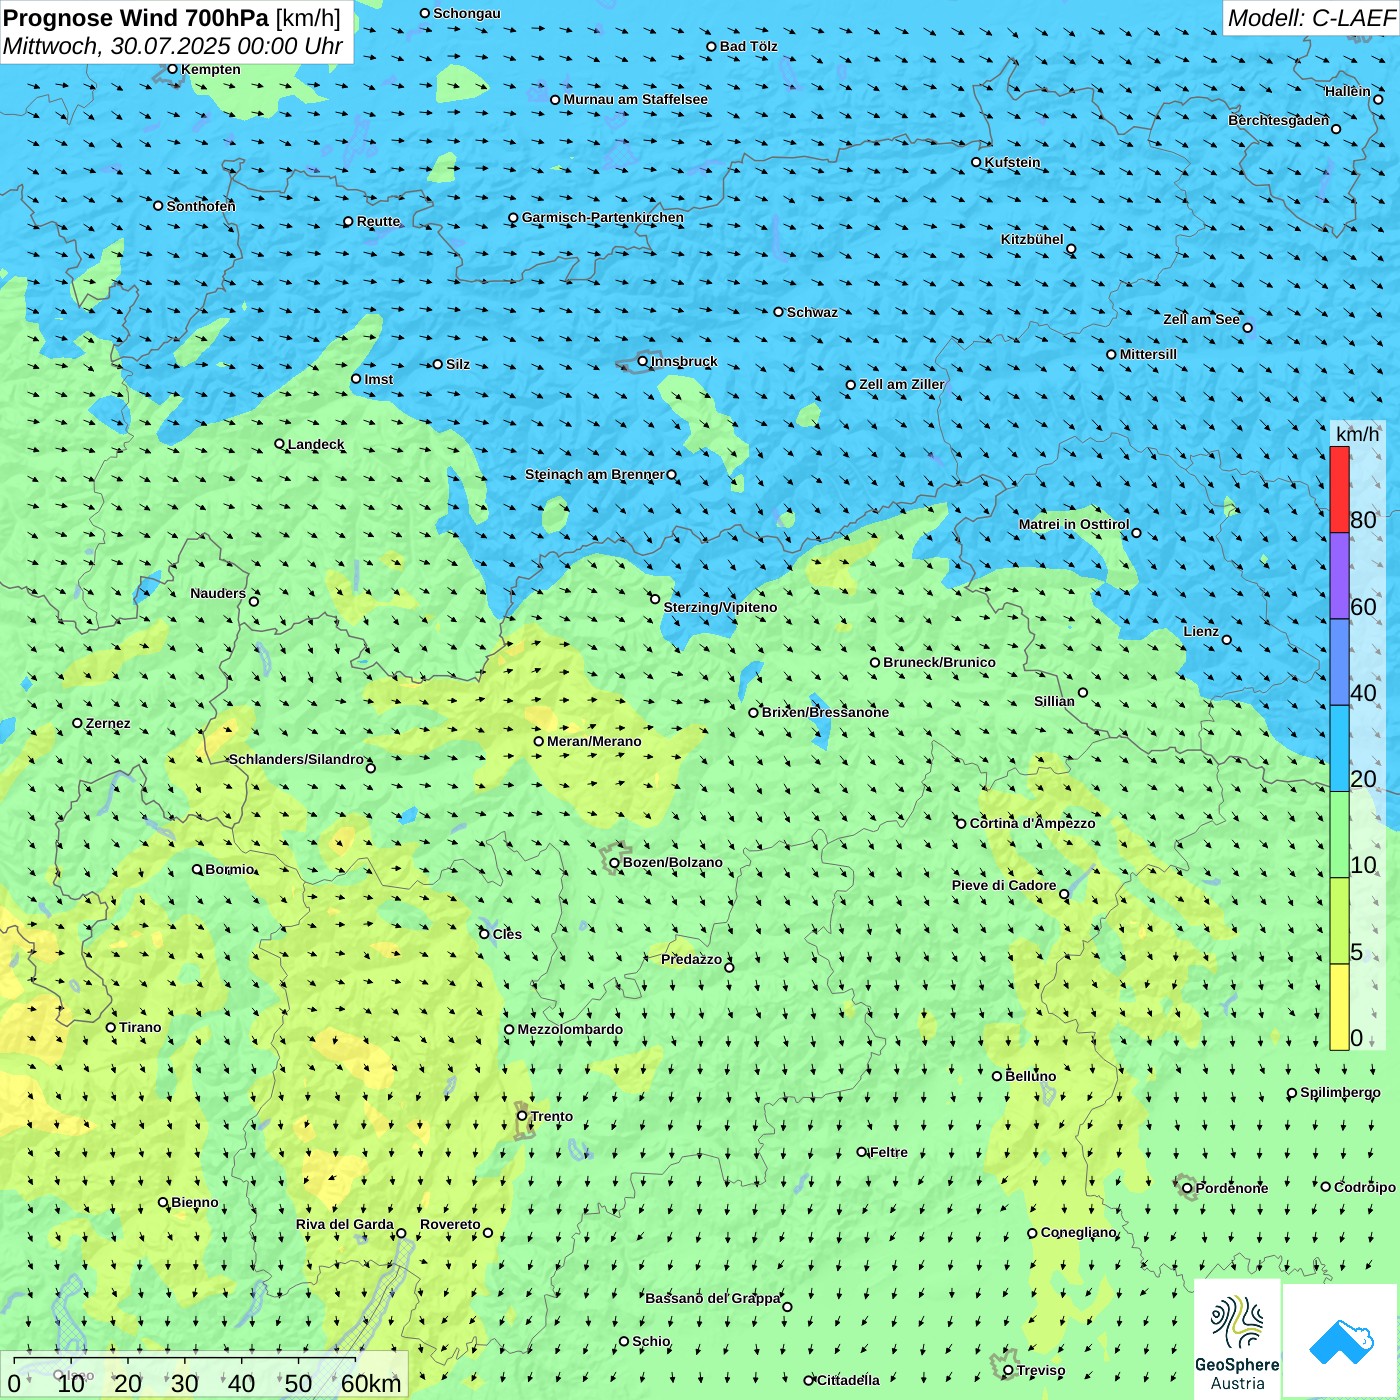The height and width of the screenshot is (1400, 1400).
Task: Click the Feltre town label
Action: [888, 1152]
